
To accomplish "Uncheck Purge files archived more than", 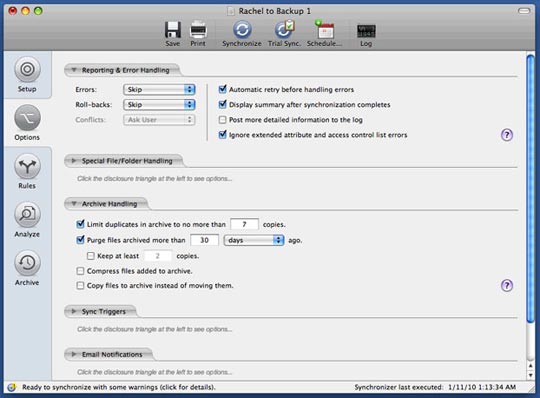I will pos(80,240).
